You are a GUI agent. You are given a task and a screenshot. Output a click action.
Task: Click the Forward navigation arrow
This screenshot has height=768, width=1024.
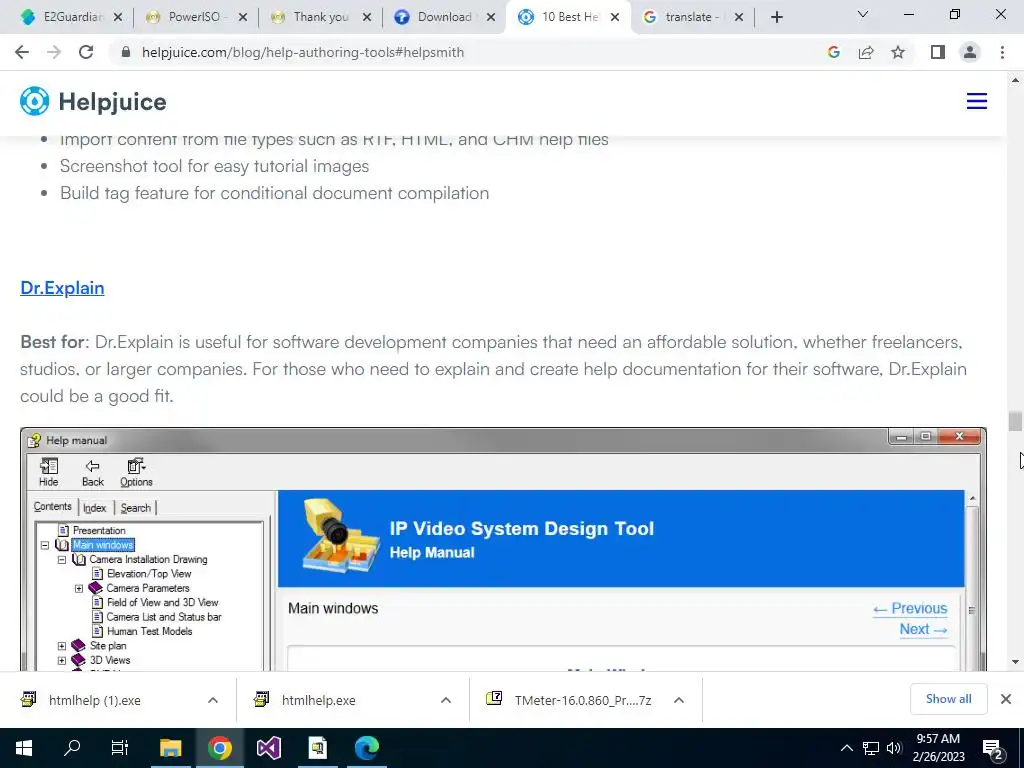(x=54, y=52)
